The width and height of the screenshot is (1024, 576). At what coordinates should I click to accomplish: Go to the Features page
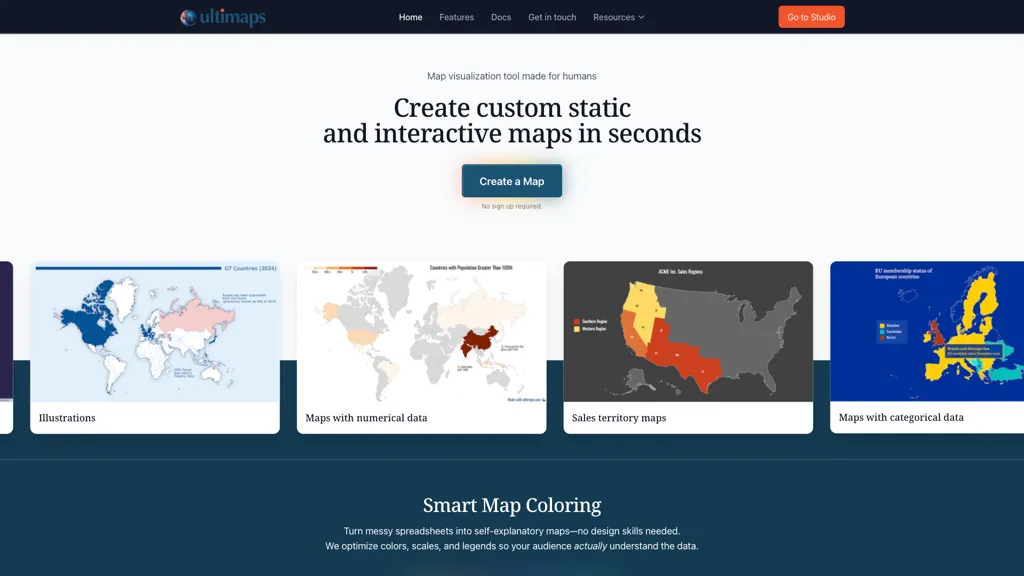point(456,17)
